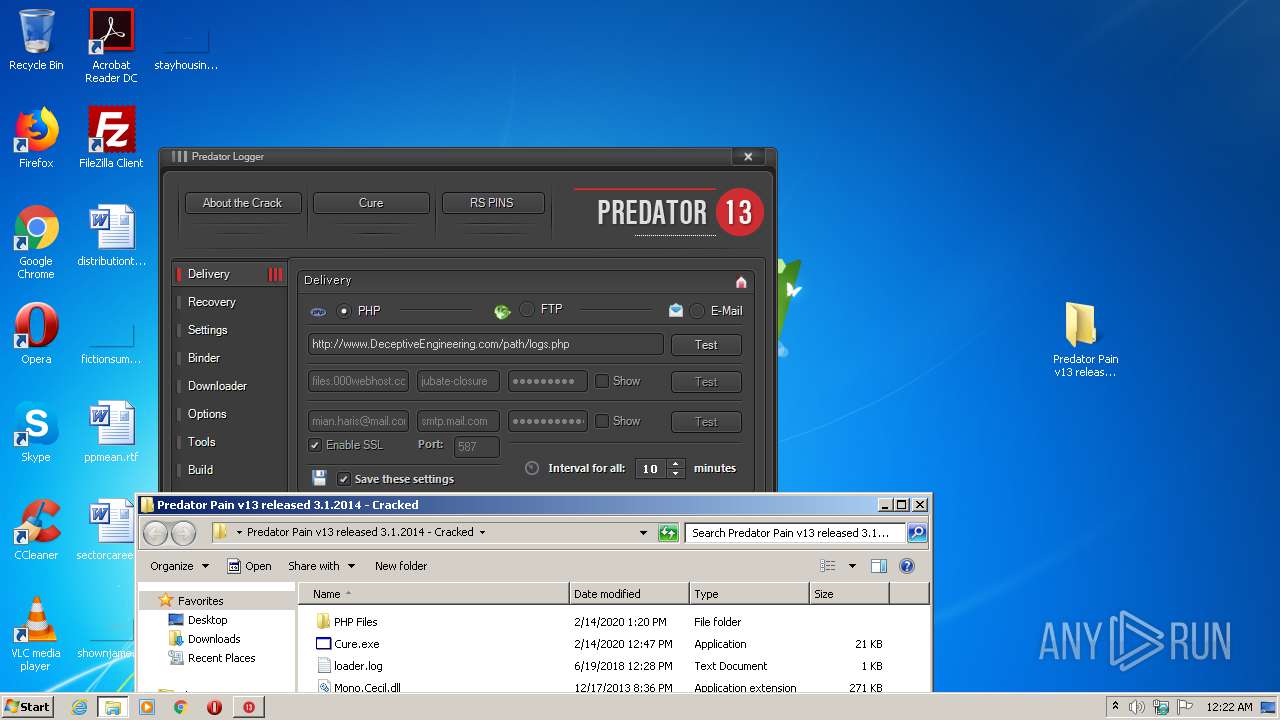Screen dimensions: 1280x720
Task: Uncheck Save these settings checkbox
Action: click(x=343, y=479)
